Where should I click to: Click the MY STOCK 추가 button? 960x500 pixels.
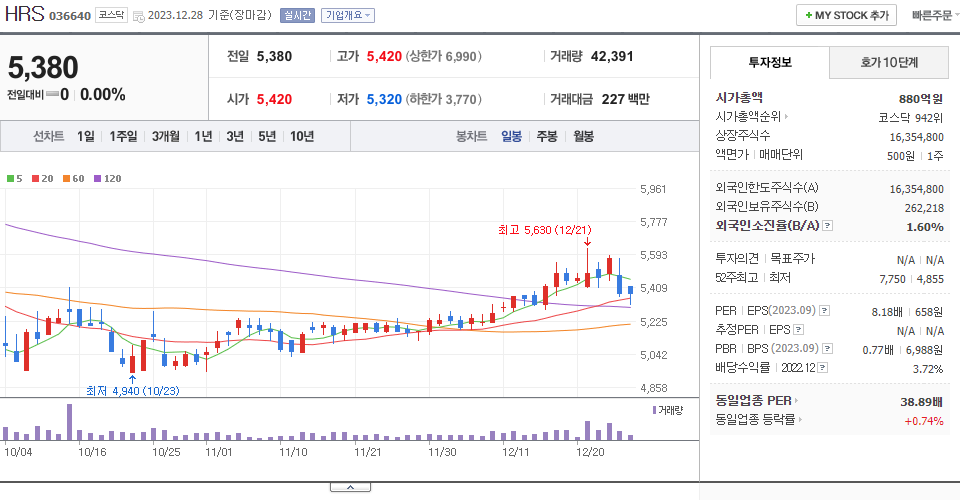846,15
